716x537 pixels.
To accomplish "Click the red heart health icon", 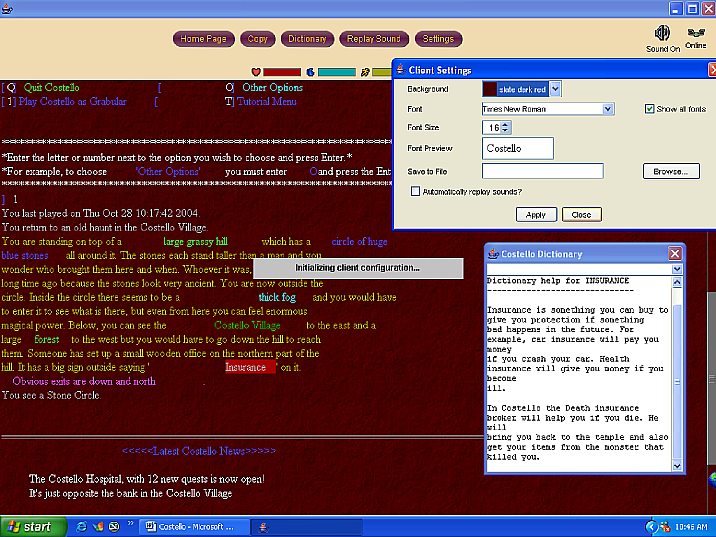I will tap(256, 72).
